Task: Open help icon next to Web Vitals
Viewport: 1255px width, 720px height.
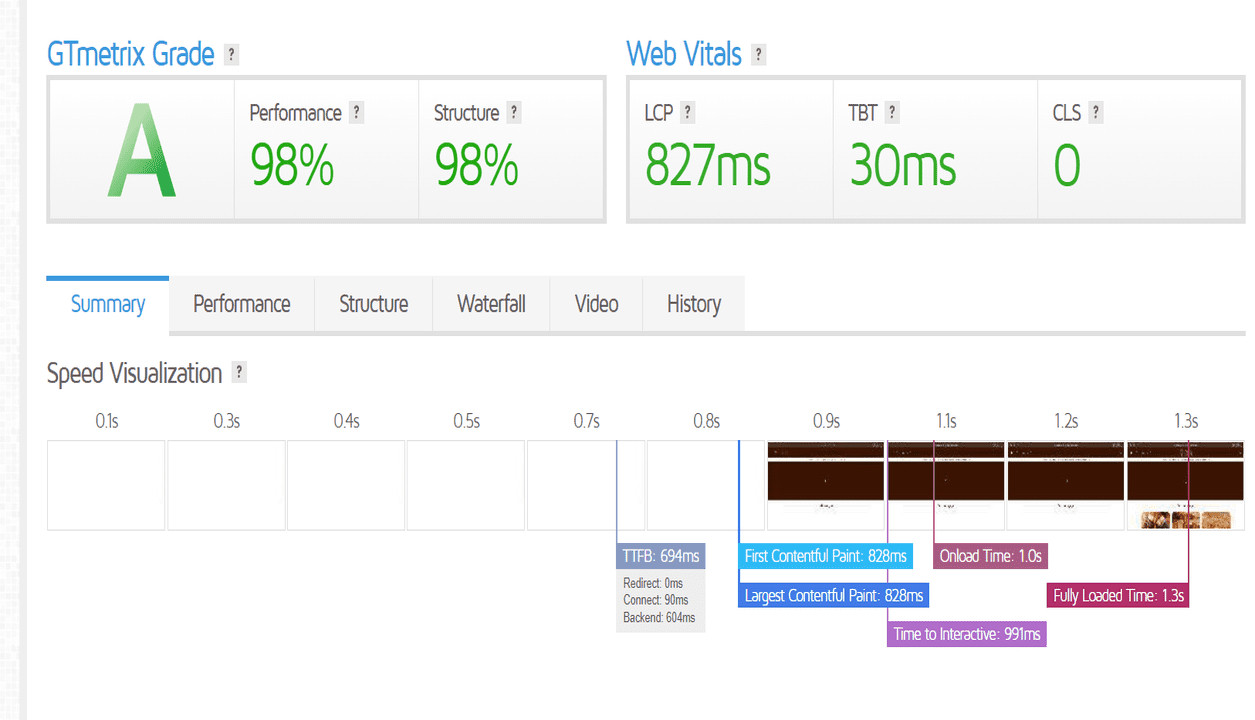Action: click(759, 54)
